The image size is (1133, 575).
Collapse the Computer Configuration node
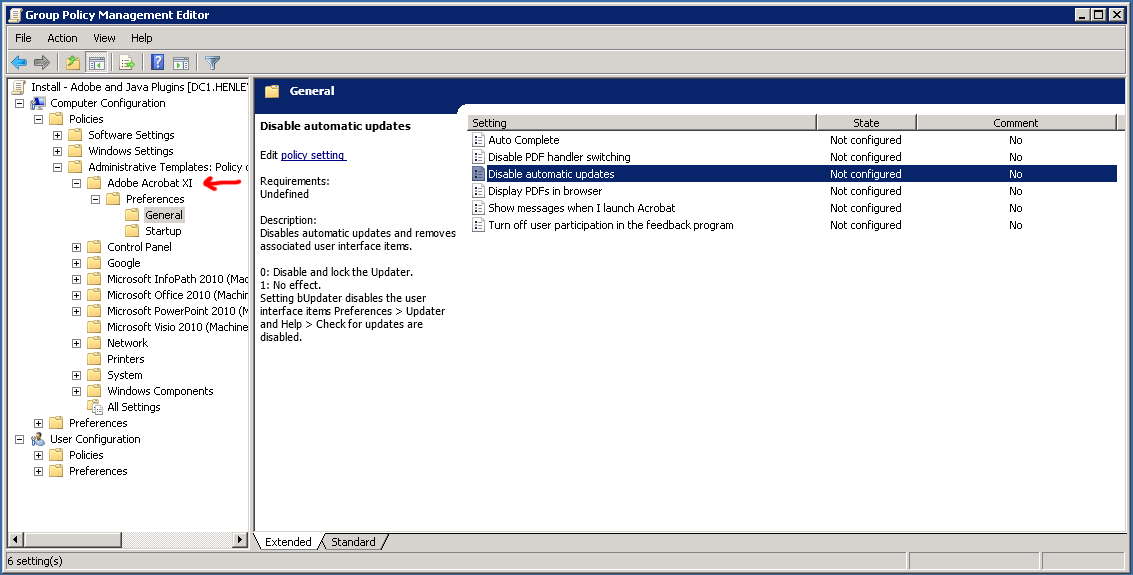pyautogui.click(x=20, y=103)
